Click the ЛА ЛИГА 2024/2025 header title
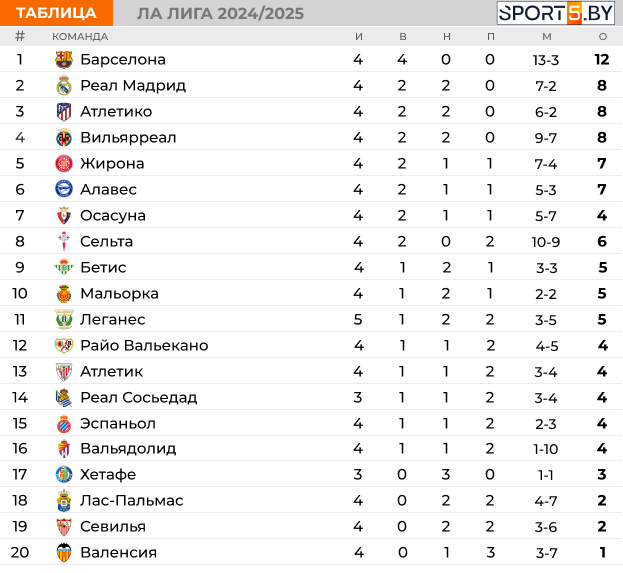Viewport: 623px width, 573px height. click(x=220, y=14)
